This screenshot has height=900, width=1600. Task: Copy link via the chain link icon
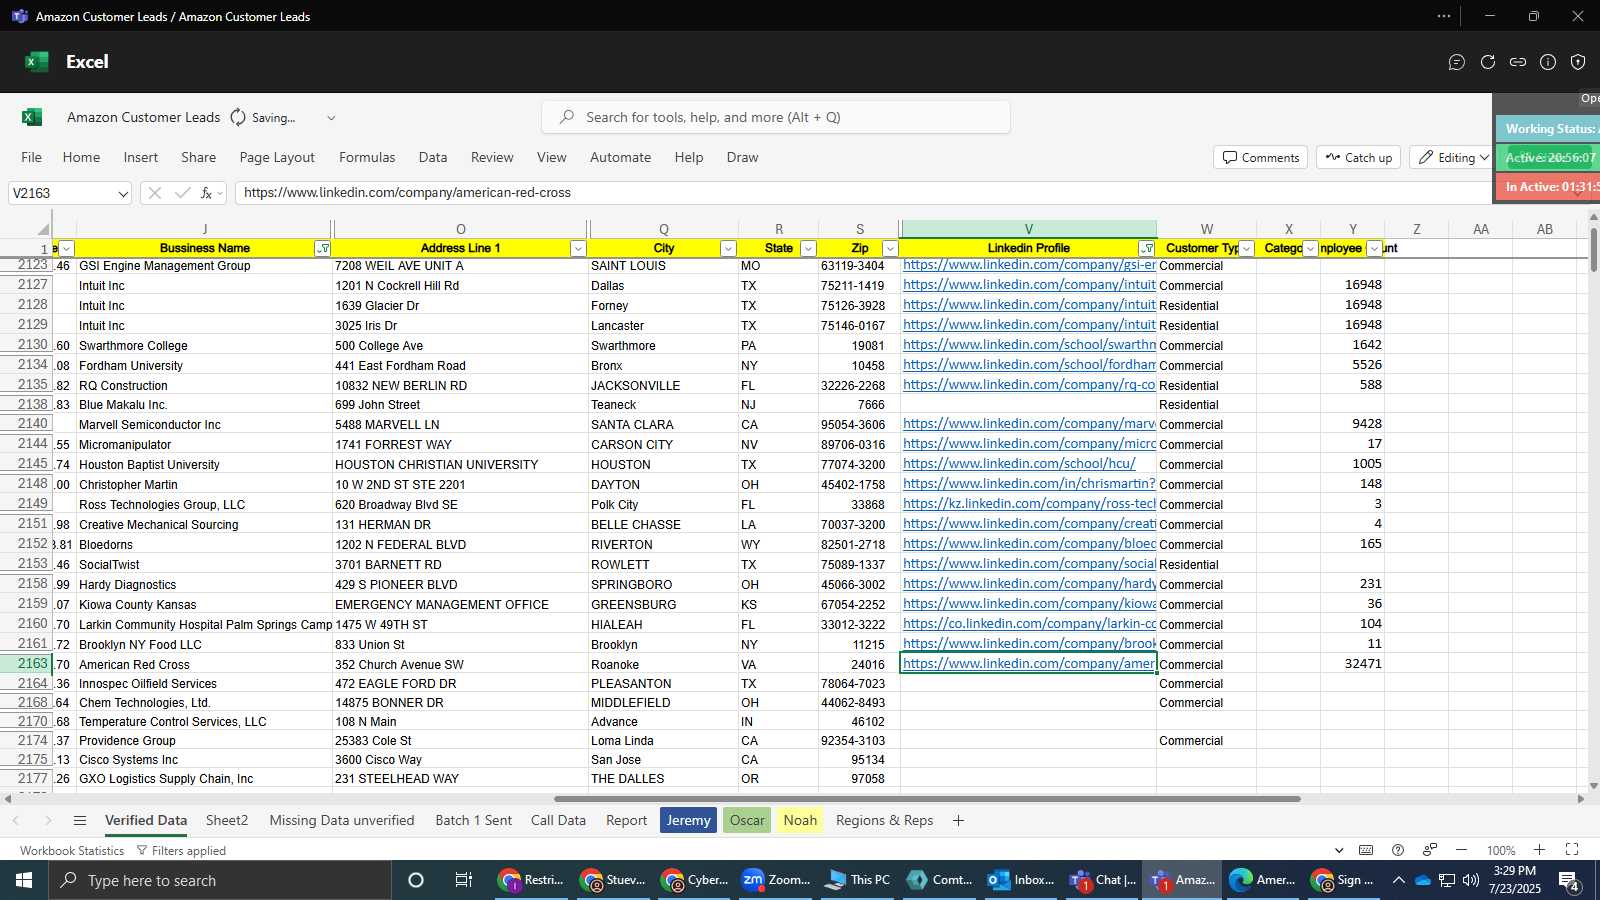click(1518, 62)
